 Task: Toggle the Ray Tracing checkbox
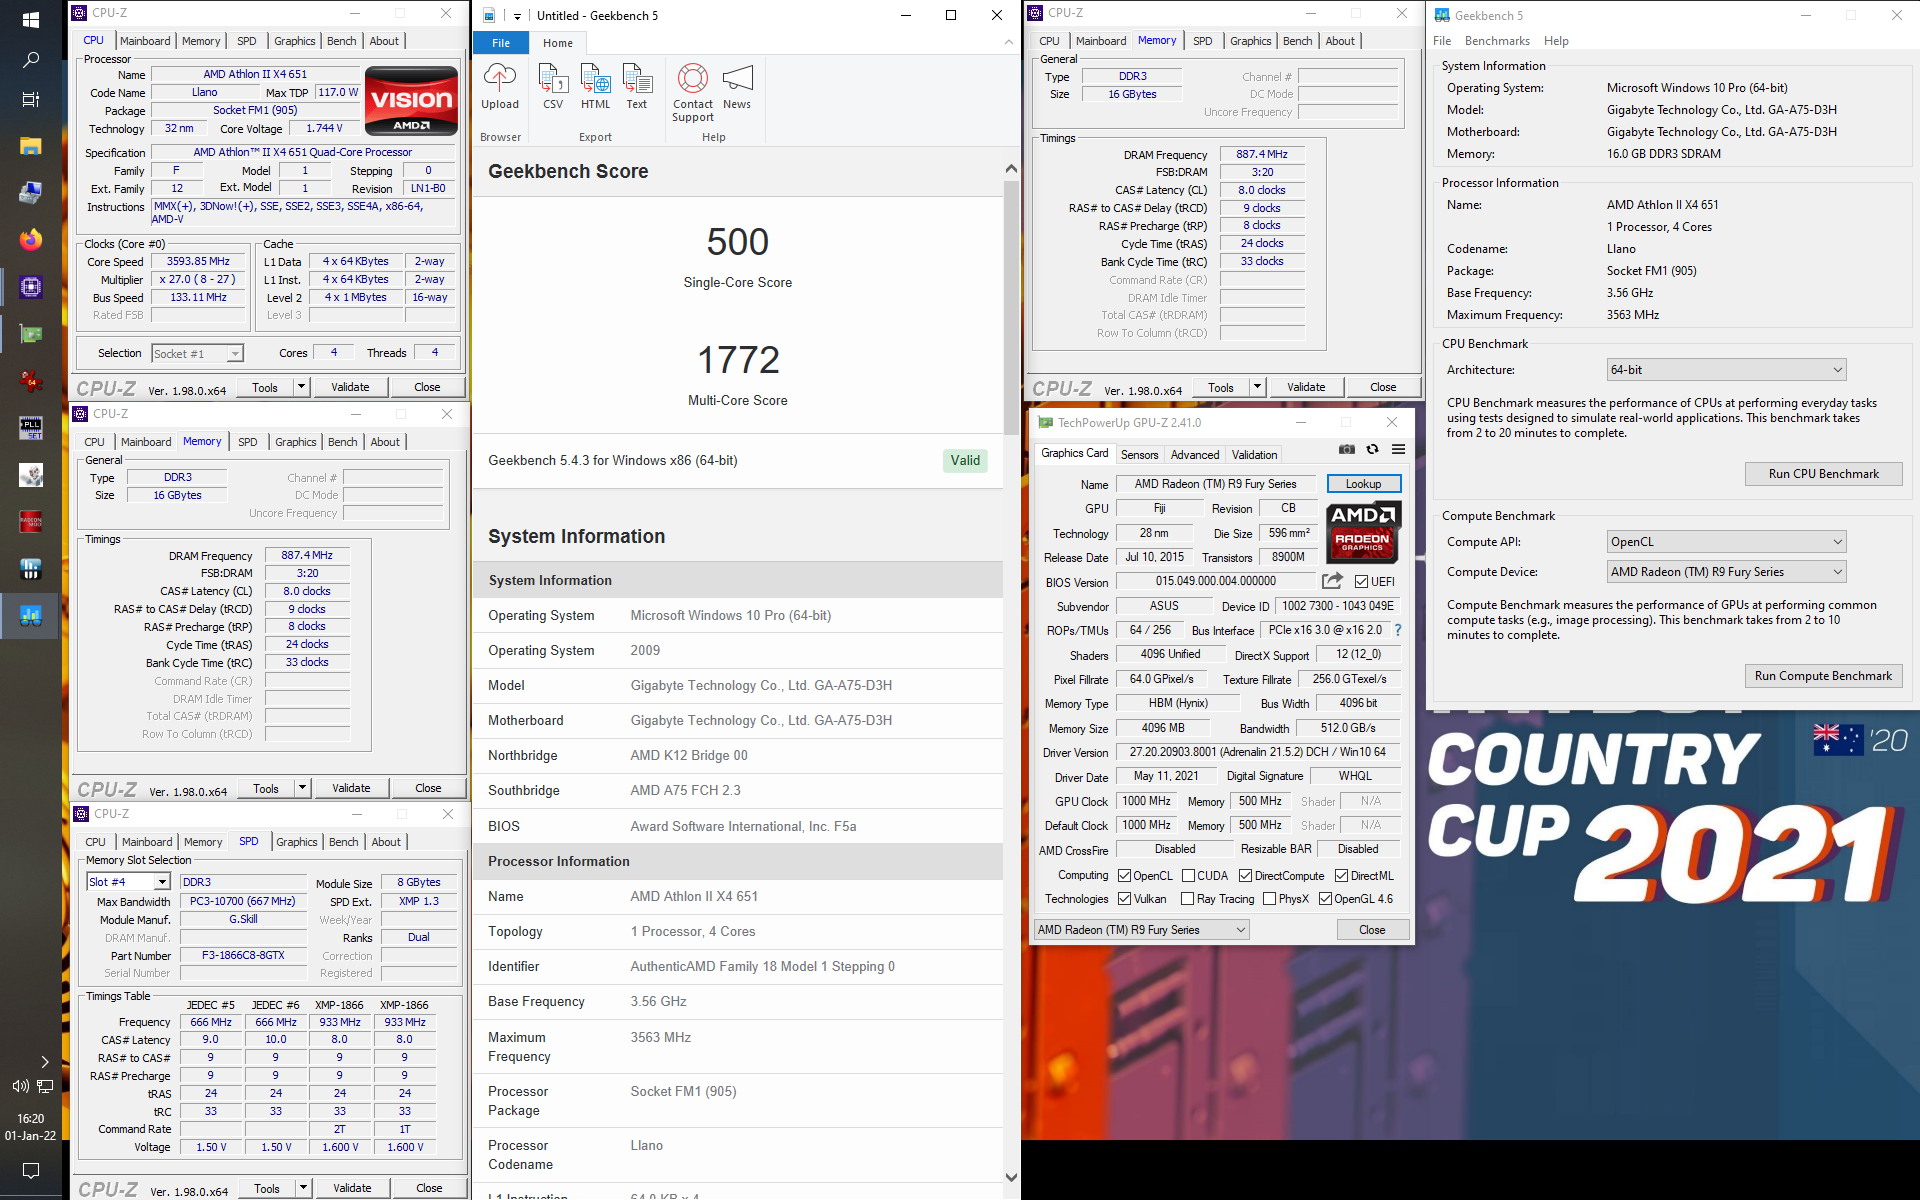tap(1188, 899)
